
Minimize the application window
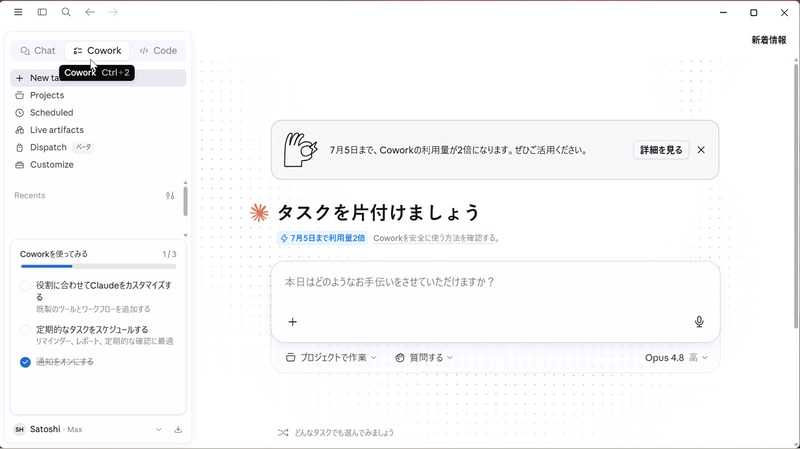tap(723, 12)
